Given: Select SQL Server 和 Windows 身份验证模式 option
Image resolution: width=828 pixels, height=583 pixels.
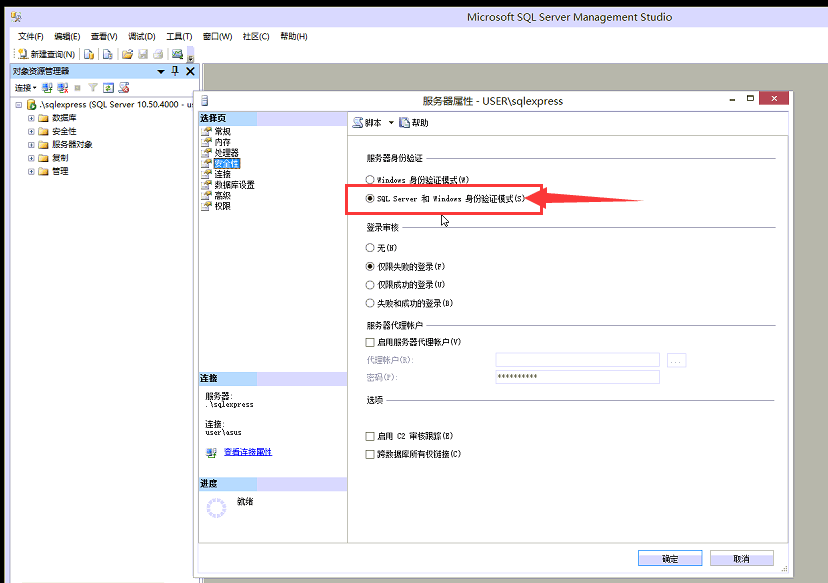Looking at the screenshot, I should pyautogui.click(x=370, y=199).
